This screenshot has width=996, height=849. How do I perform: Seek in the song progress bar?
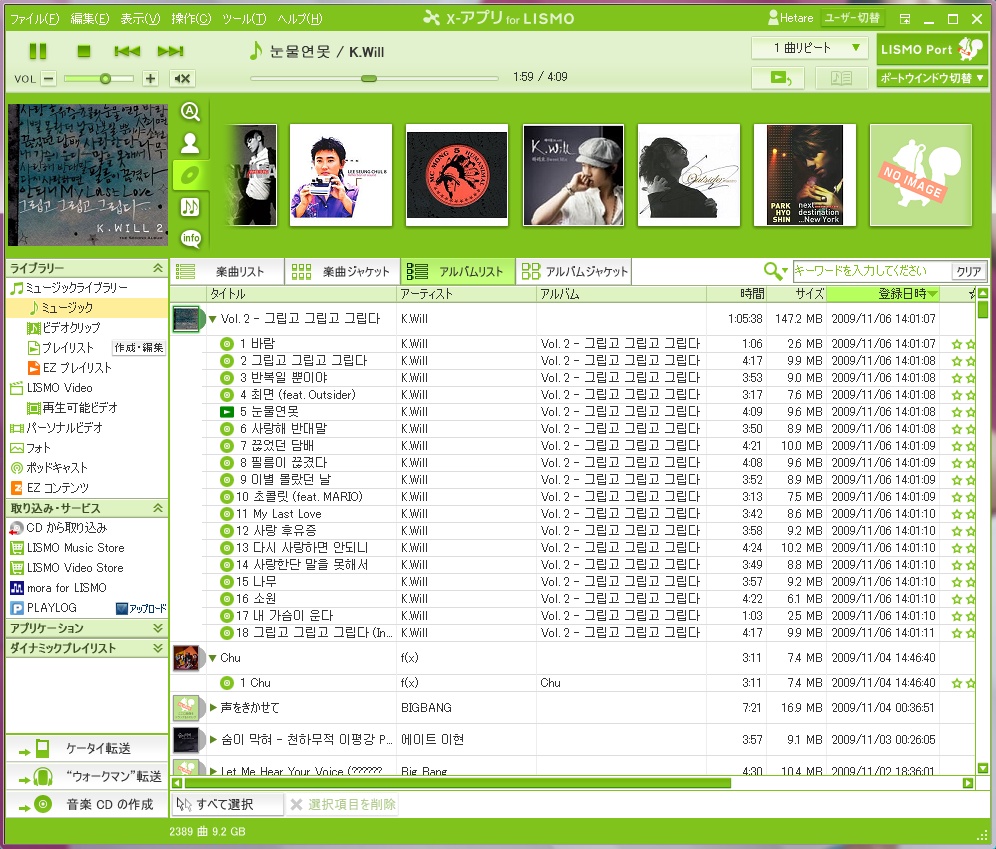click(x=374, y=78)
